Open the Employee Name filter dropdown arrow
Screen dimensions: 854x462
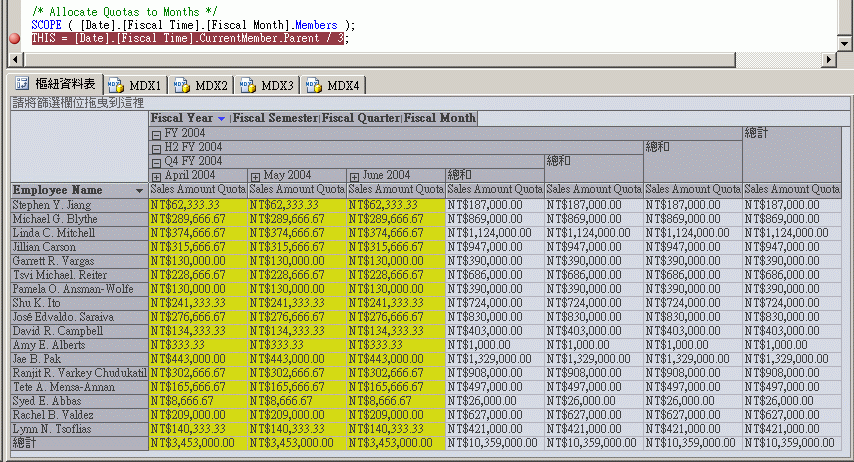pos(139,191)
